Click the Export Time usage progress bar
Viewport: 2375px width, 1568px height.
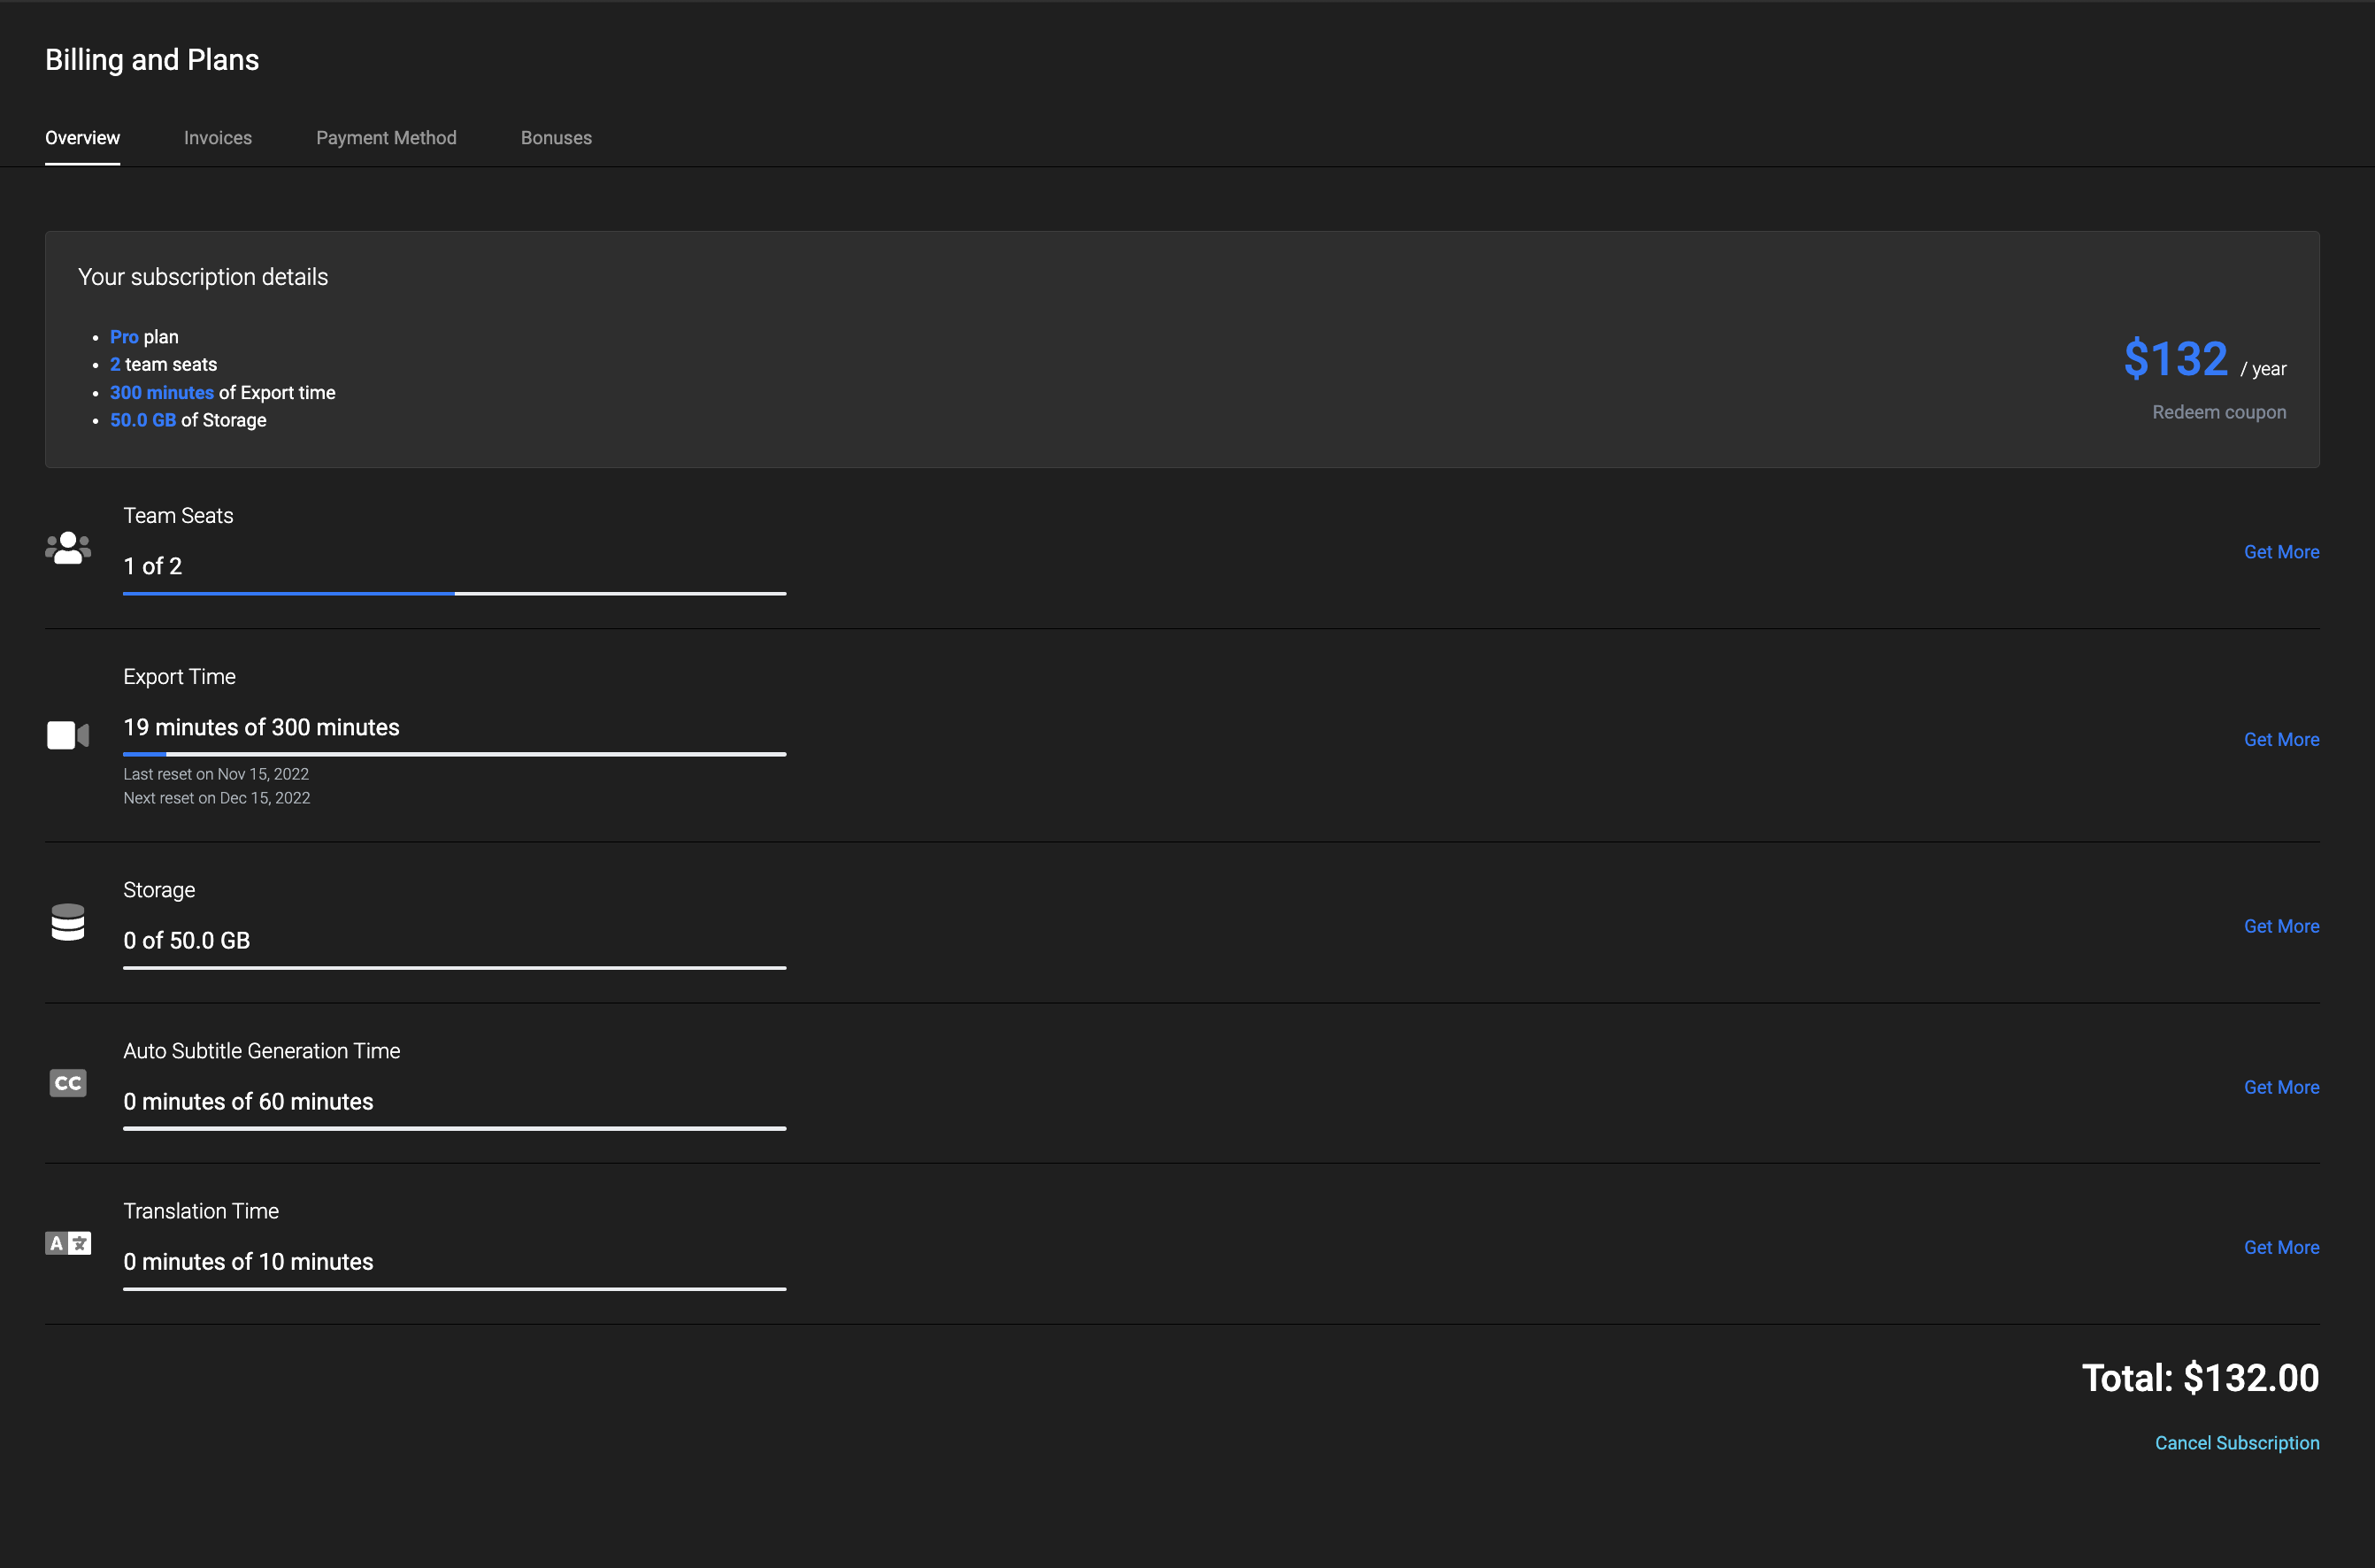click(x=454, y=754)
